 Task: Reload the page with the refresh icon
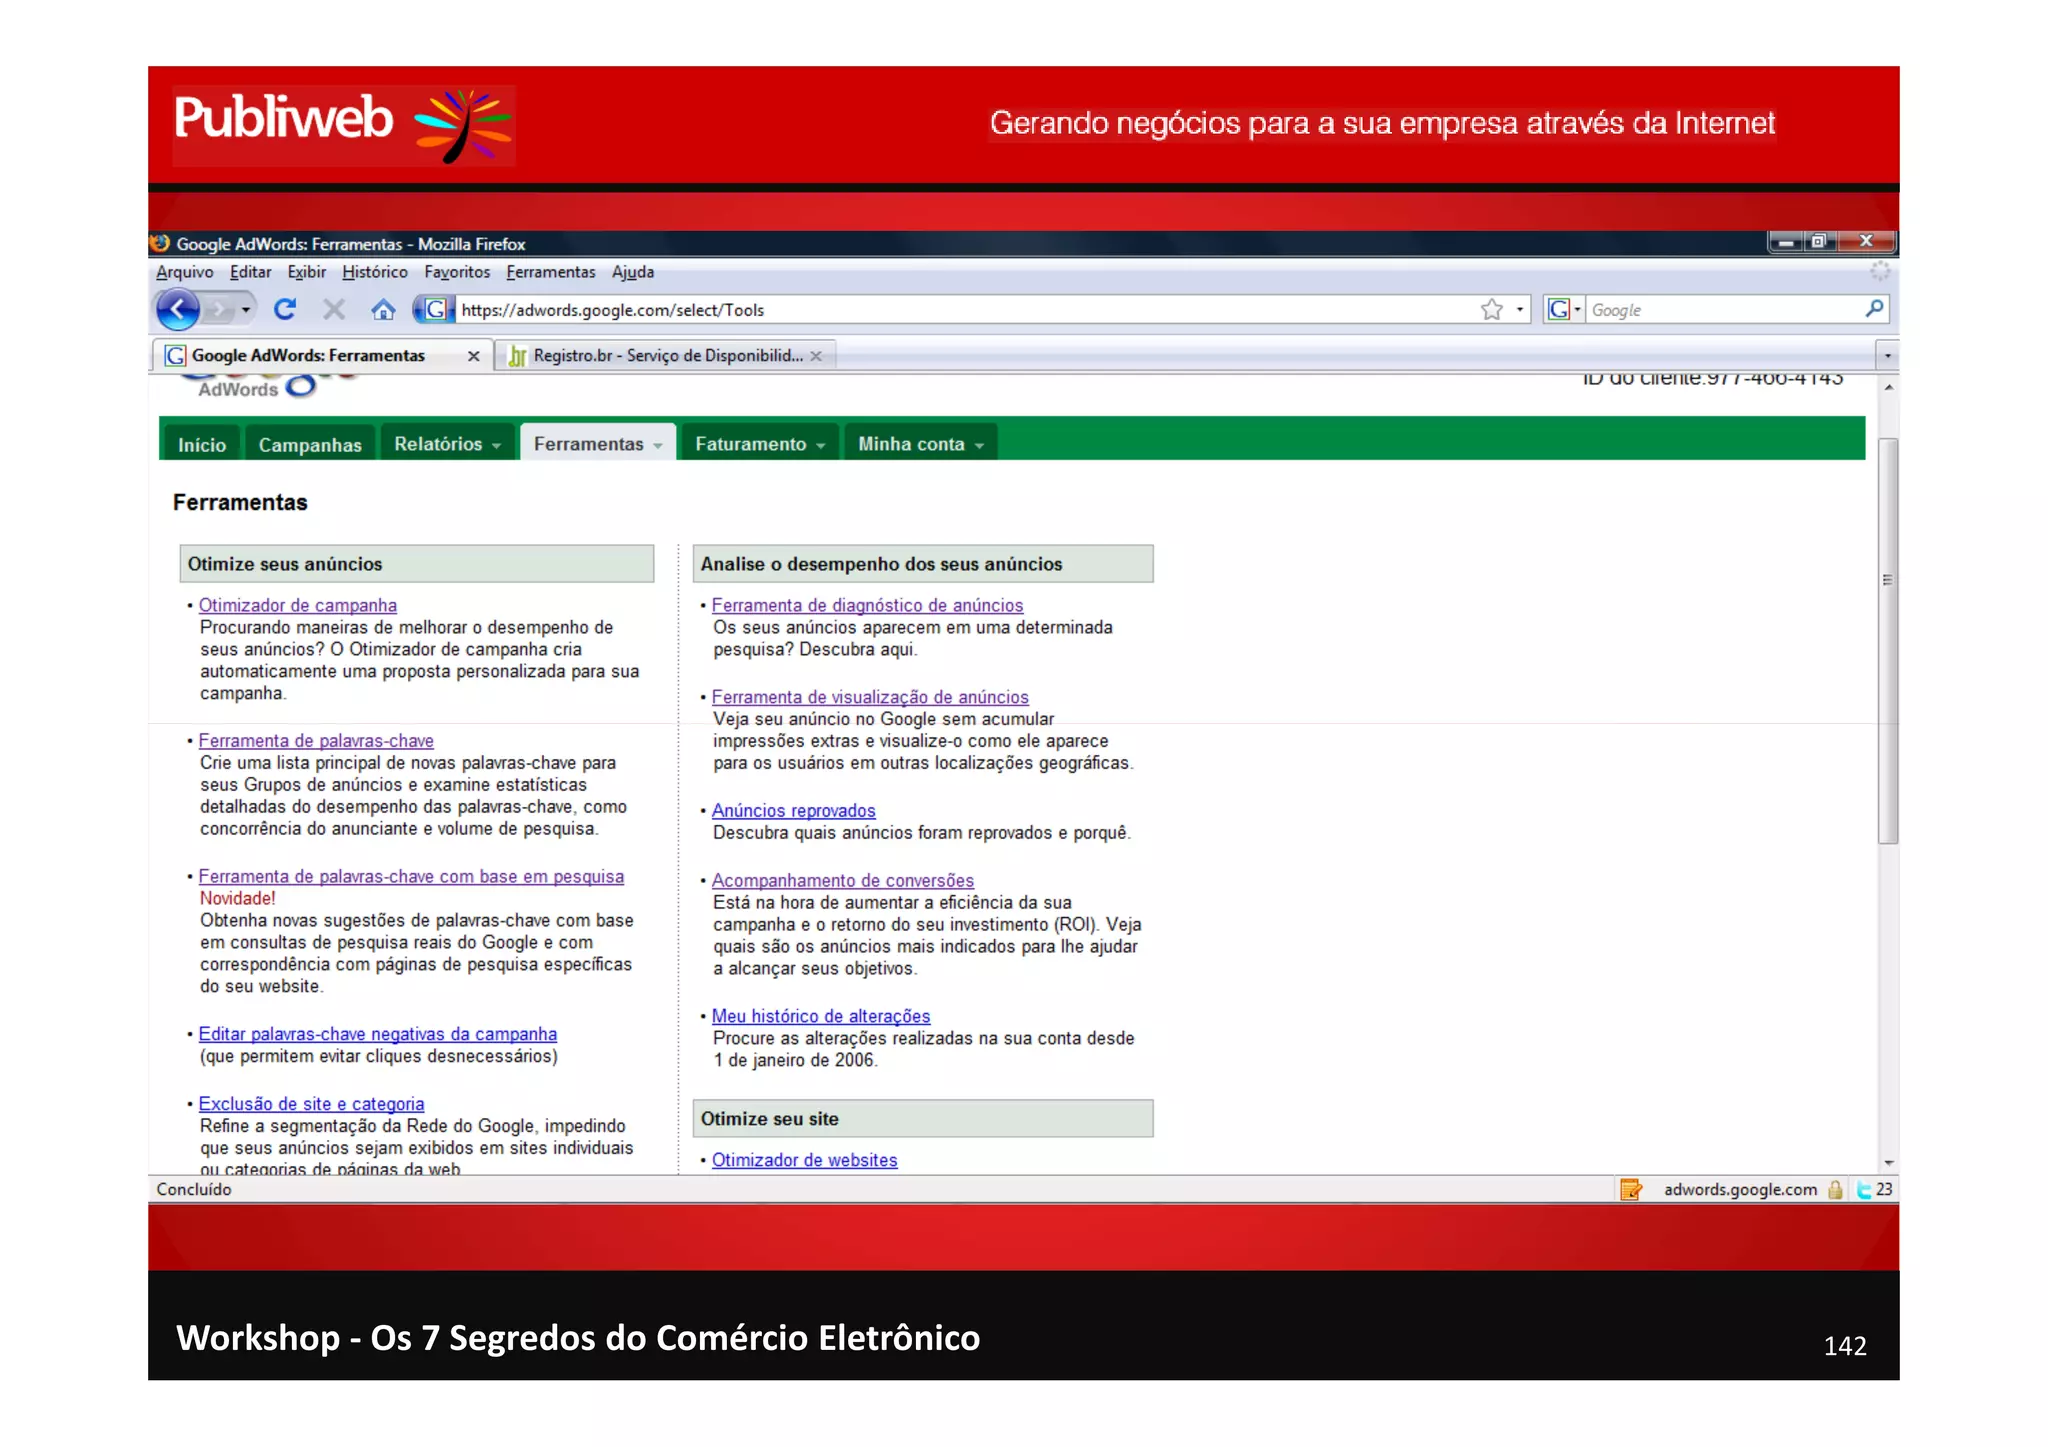tap(285, 310)
